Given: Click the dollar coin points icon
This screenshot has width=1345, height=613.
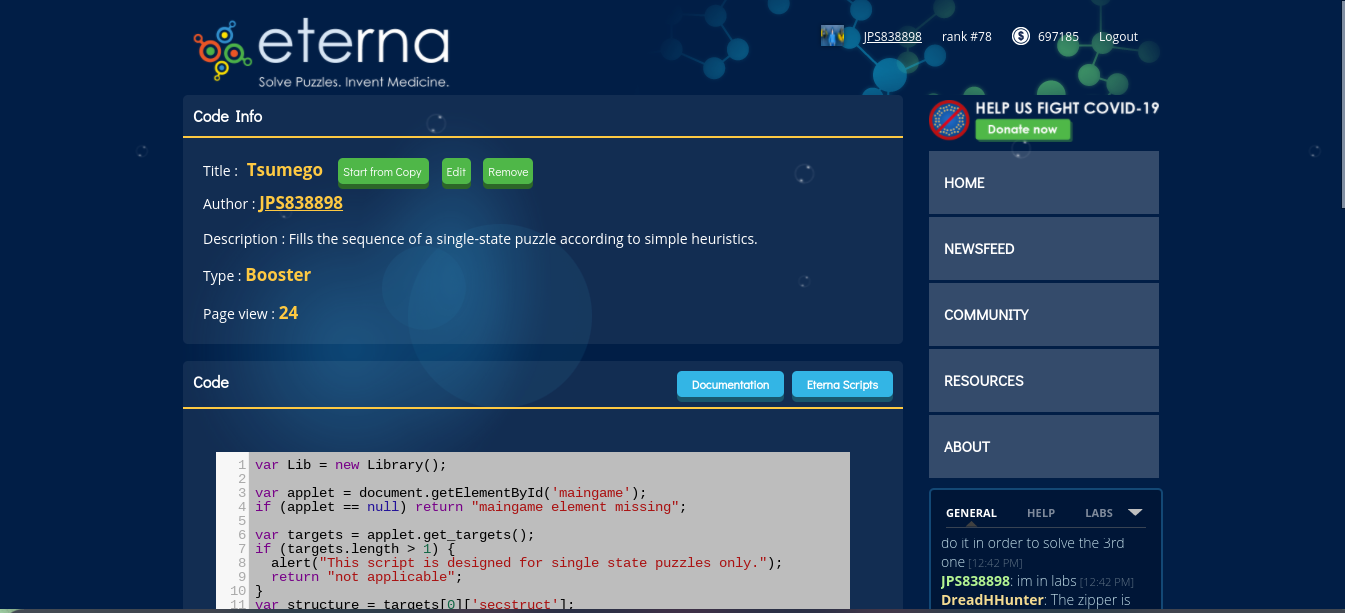Looking at the screenshot, I should (1020, 36).
